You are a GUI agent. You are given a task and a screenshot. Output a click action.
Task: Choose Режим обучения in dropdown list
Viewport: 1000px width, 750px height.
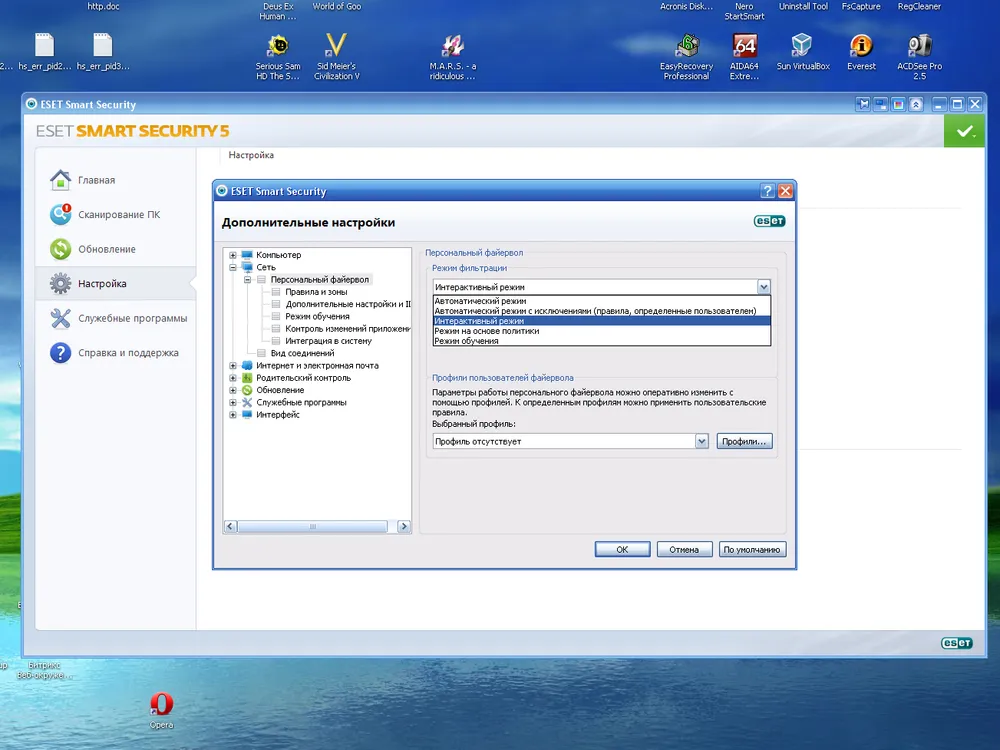coord(466,341)
